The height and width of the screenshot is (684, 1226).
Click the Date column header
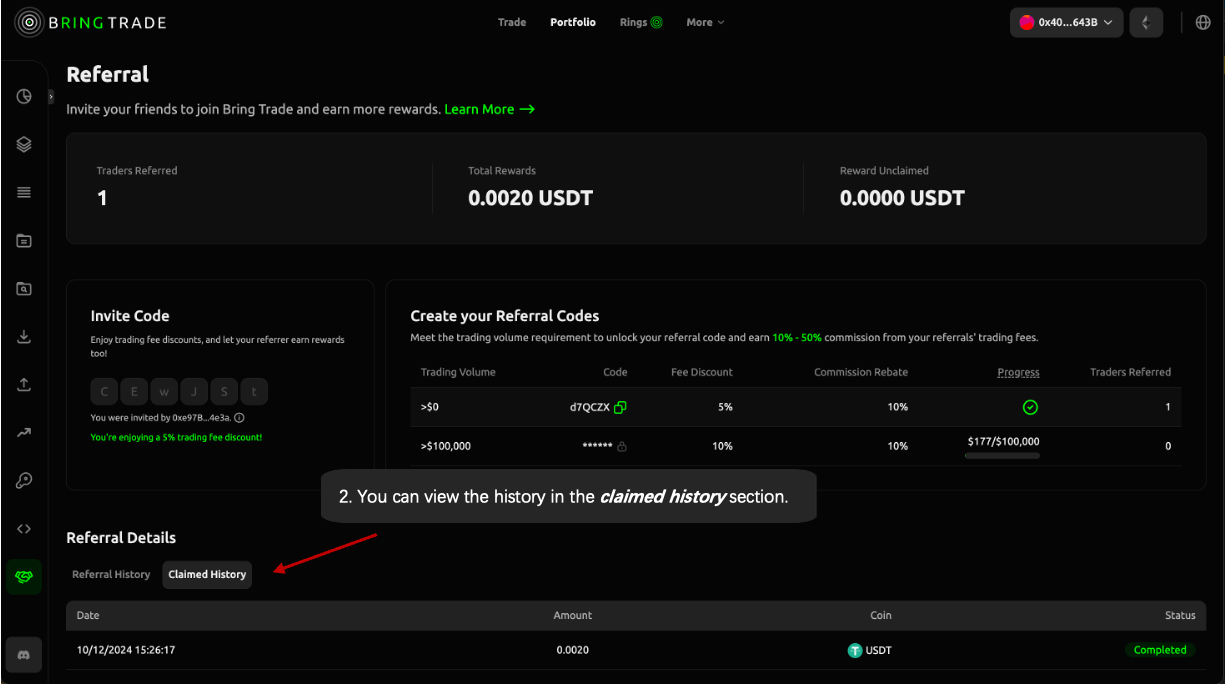[88, 615]
